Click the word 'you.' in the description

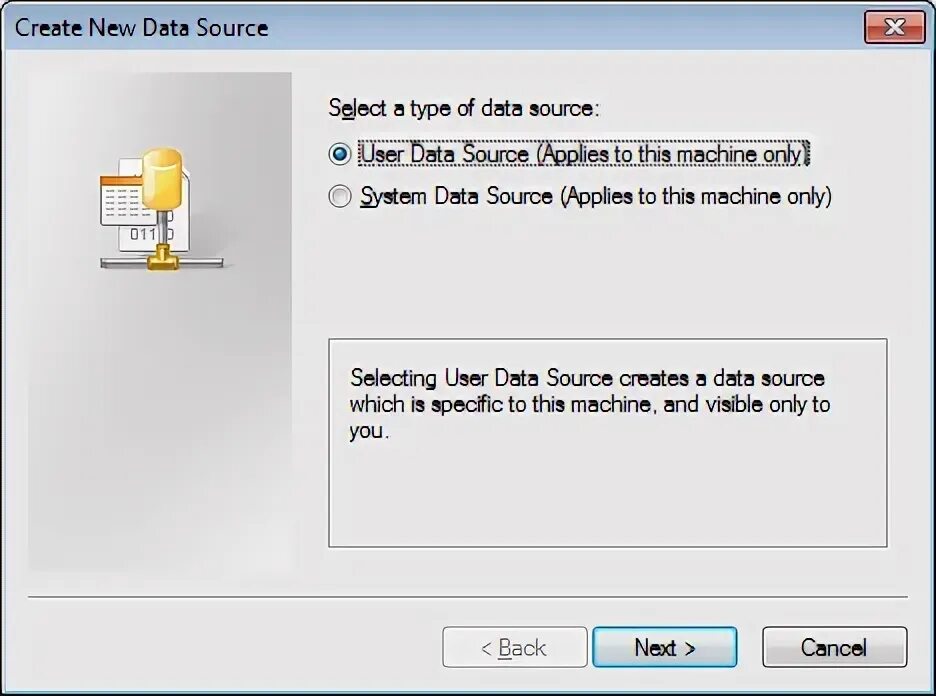click(367, 432)
